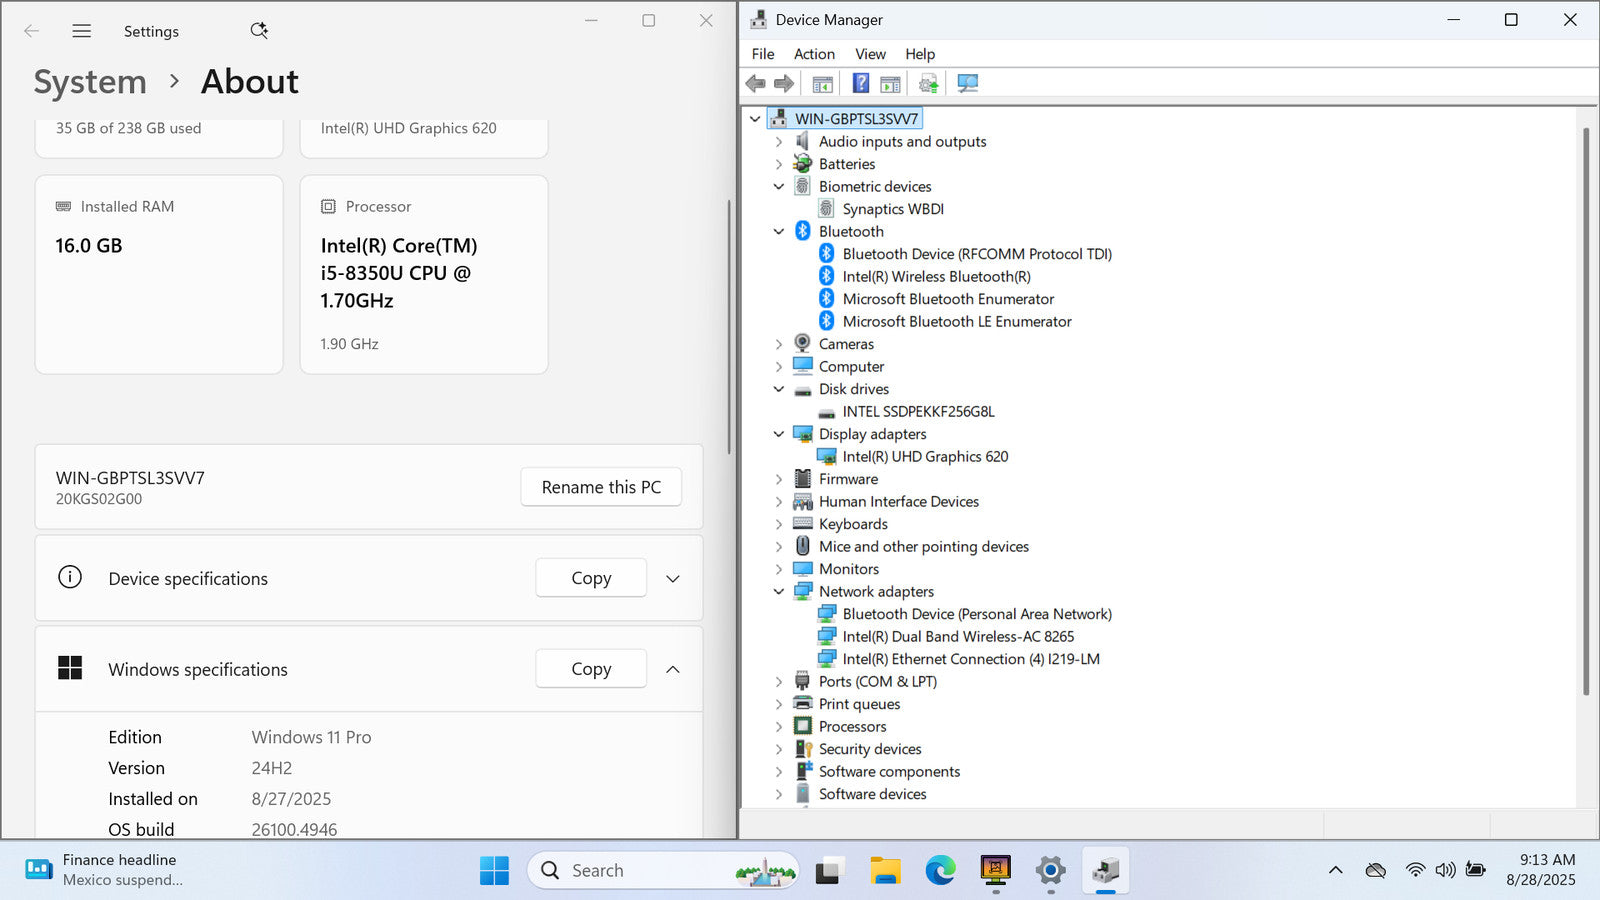
Task: Expand Device specifications section chevron
Action: (x=673, y=579)
